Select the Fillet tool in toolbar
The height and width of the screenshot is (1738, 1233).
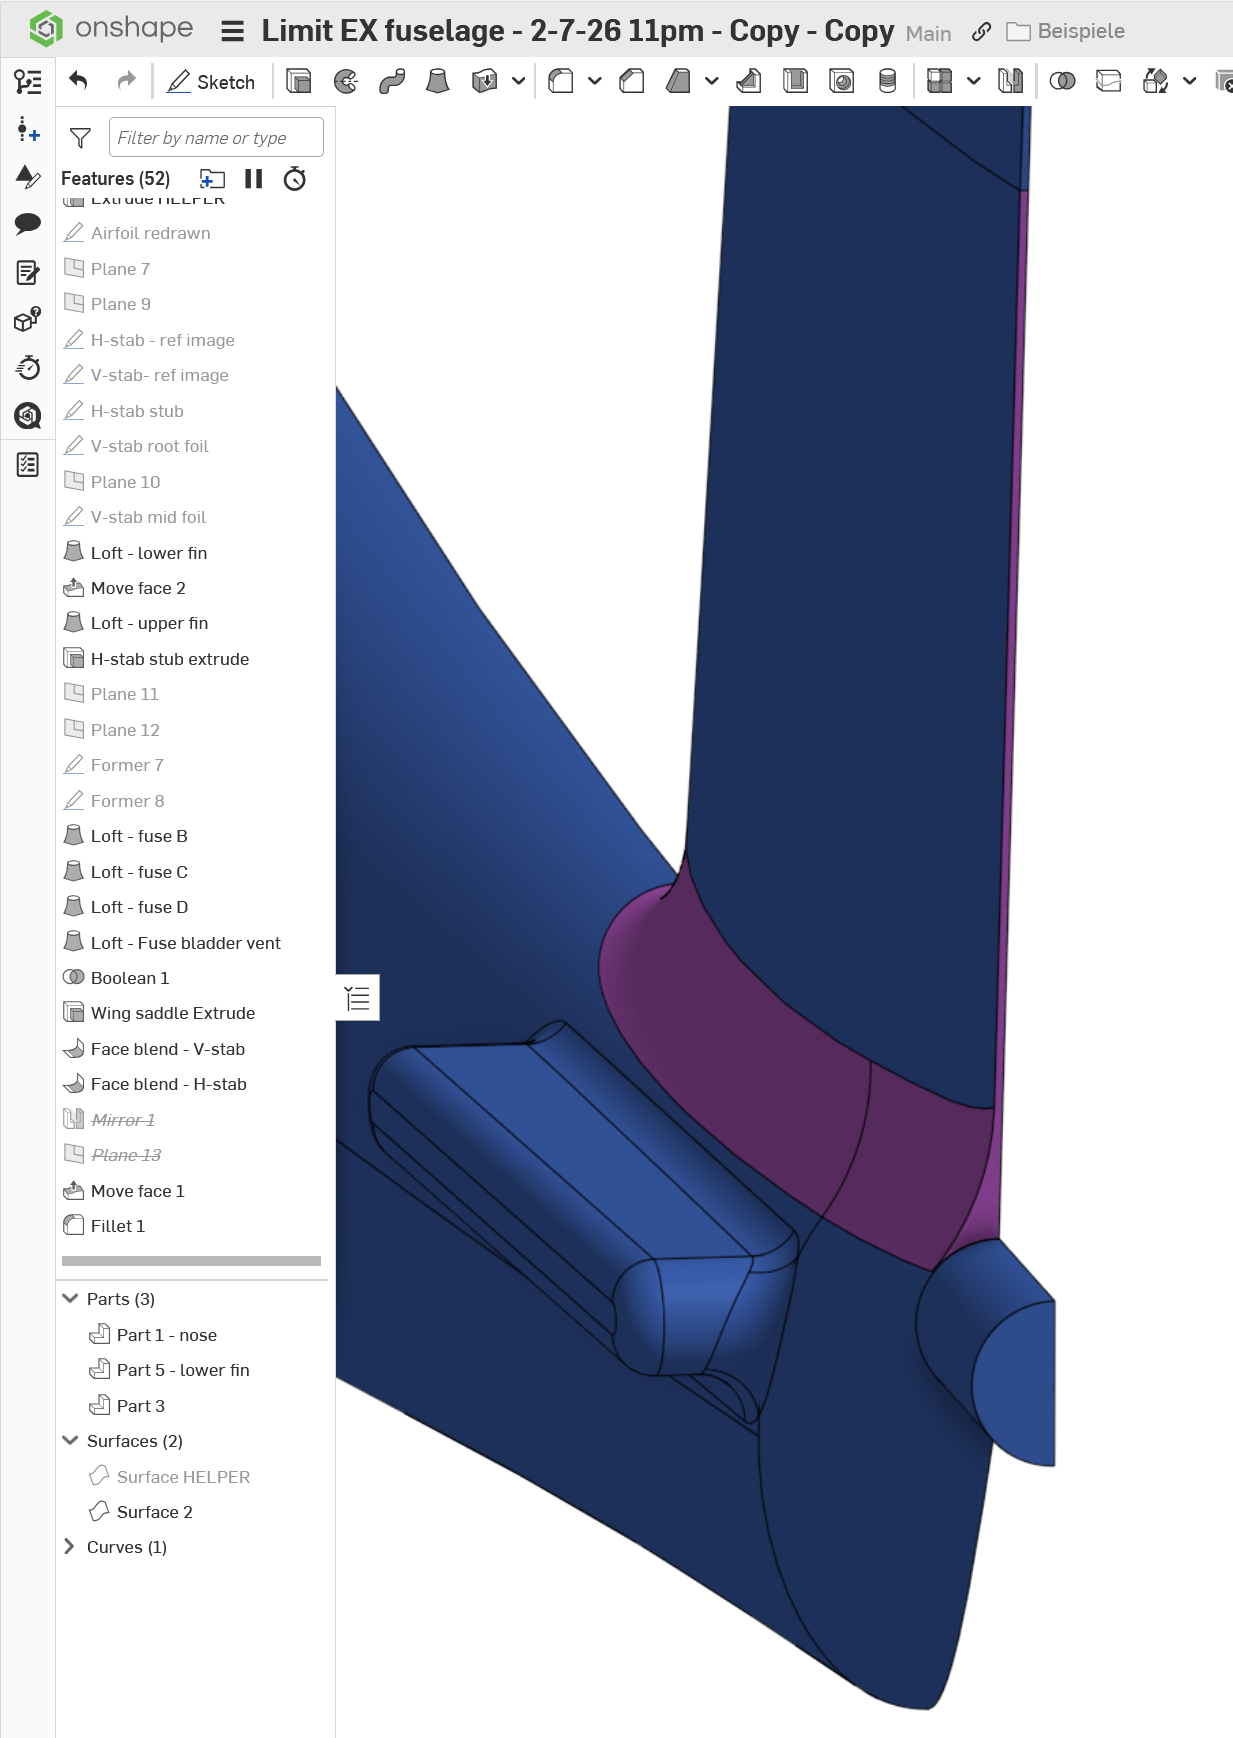pos(561,81)
